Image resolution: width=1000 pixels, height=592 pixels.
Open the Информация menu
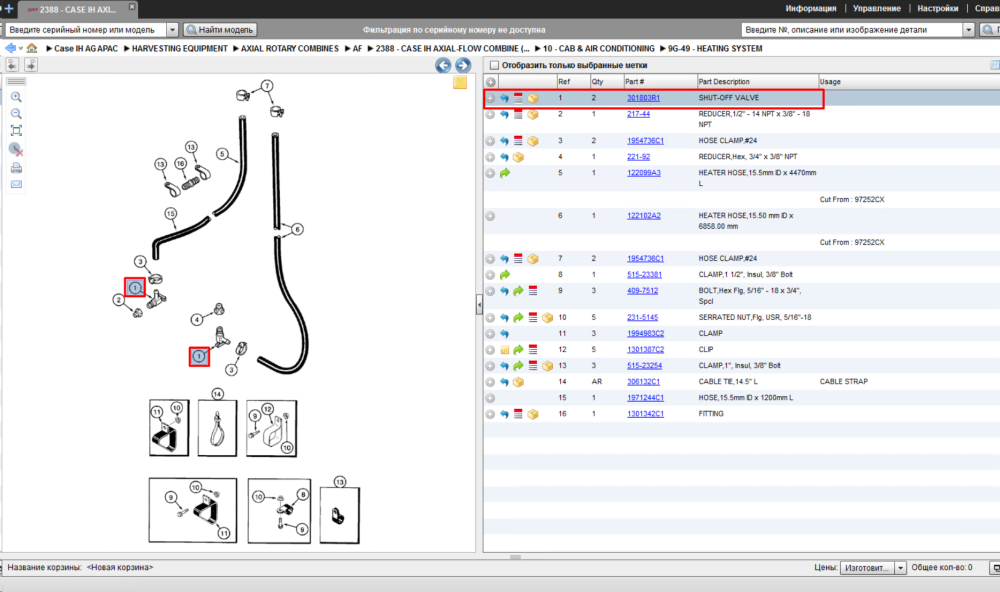[811, 8]
